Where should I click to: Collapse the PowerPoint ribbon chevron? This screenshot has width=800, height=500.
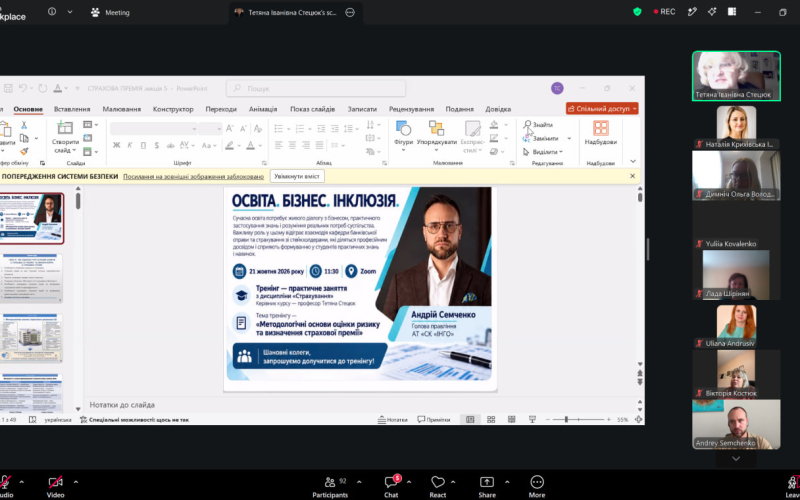click(633, 161)
